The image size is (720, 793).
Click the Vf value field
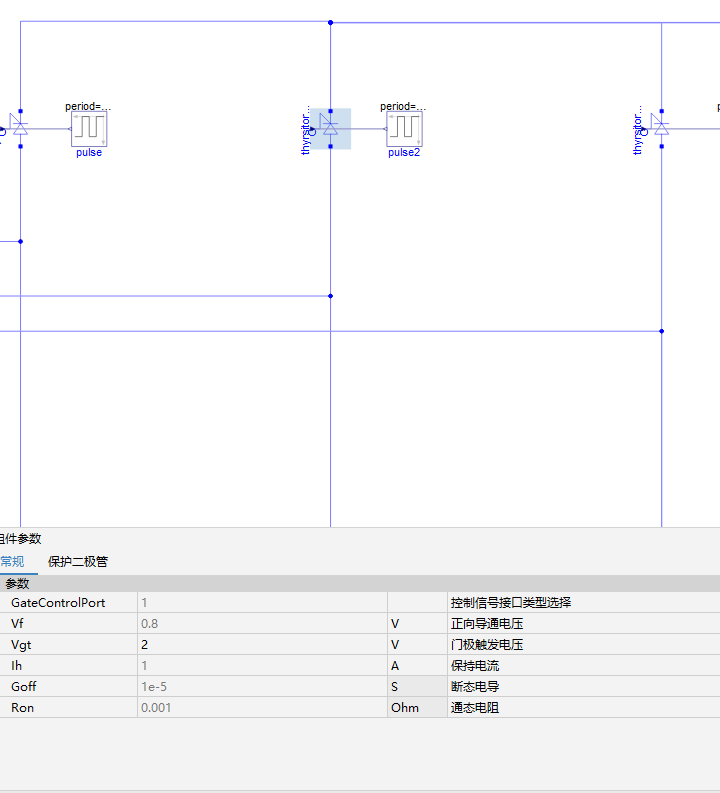tap(262, 624)
